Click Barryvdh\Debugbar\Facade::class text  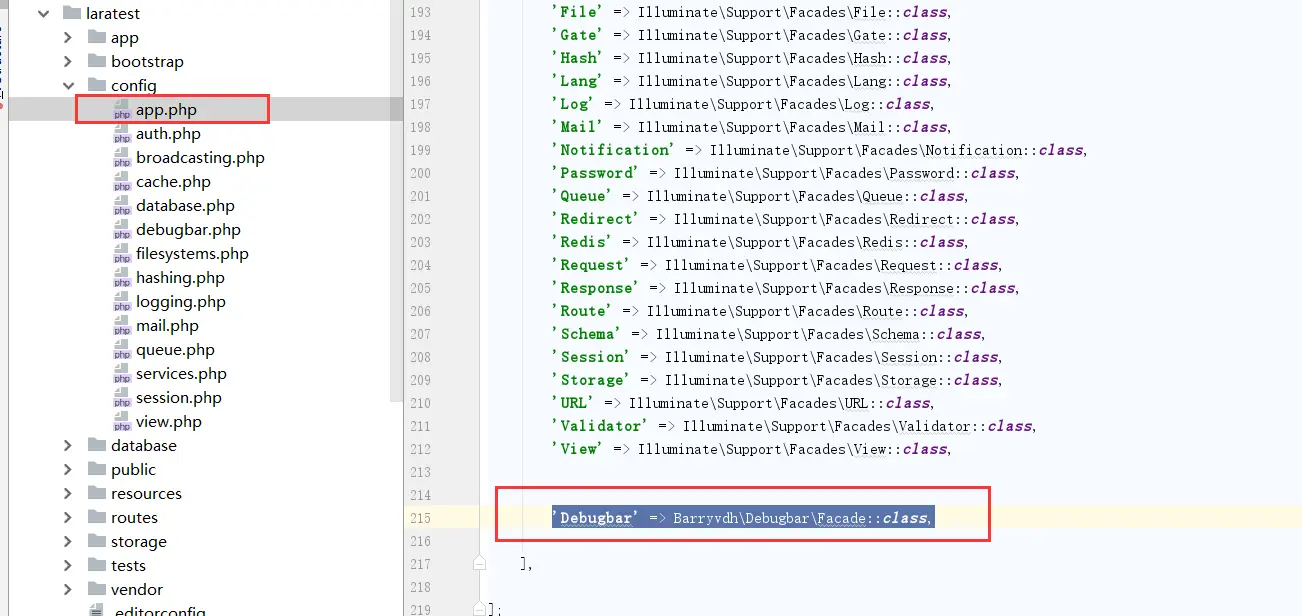tap(802, 518)
